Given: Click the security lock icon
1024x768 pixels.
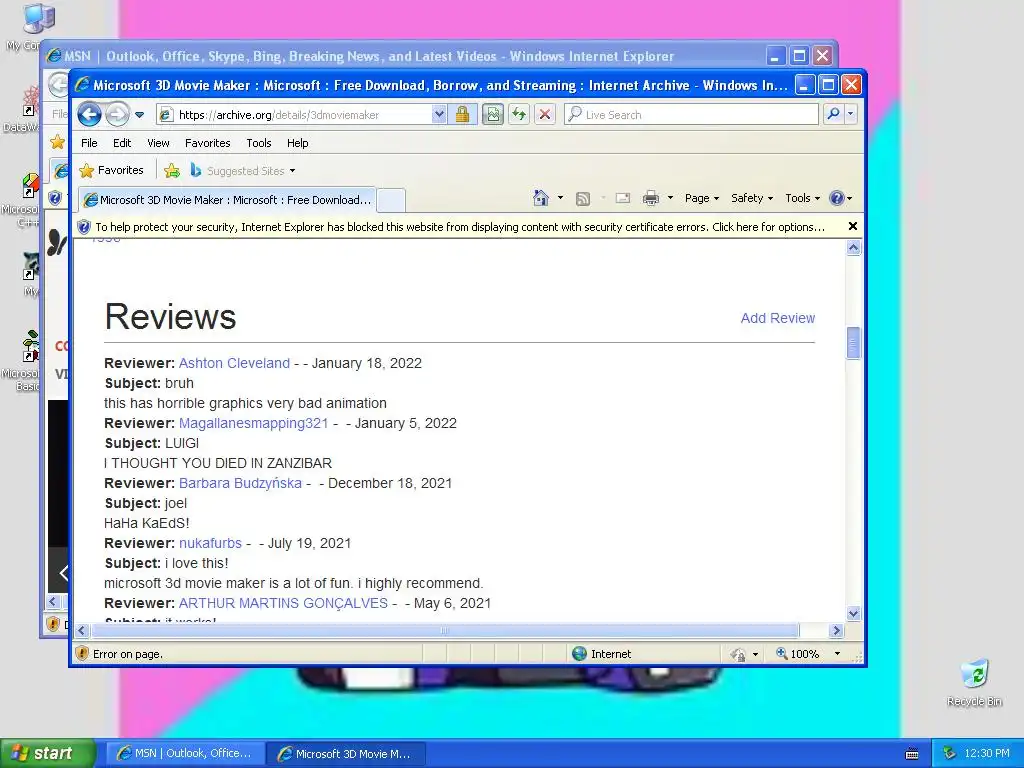Looking at the screenshot, I should pyautogui.click(x=462, y=115).
